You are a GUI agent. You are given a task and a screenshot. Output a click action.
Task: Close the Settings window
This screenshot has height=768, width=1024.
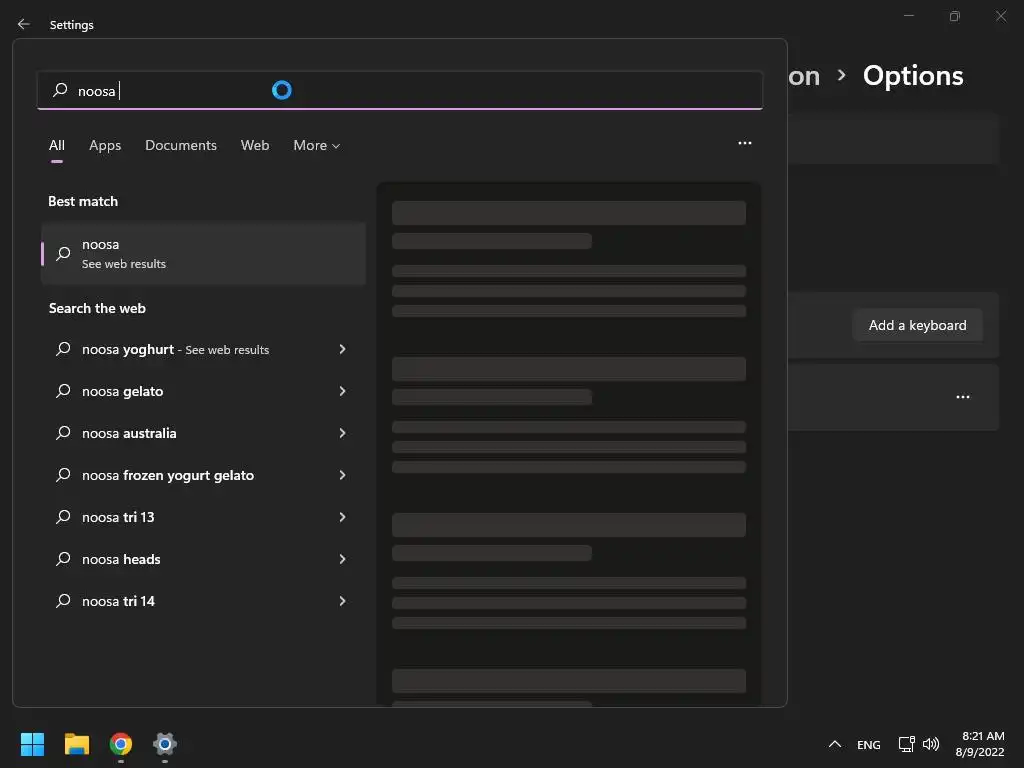[x=1000, y=16]
